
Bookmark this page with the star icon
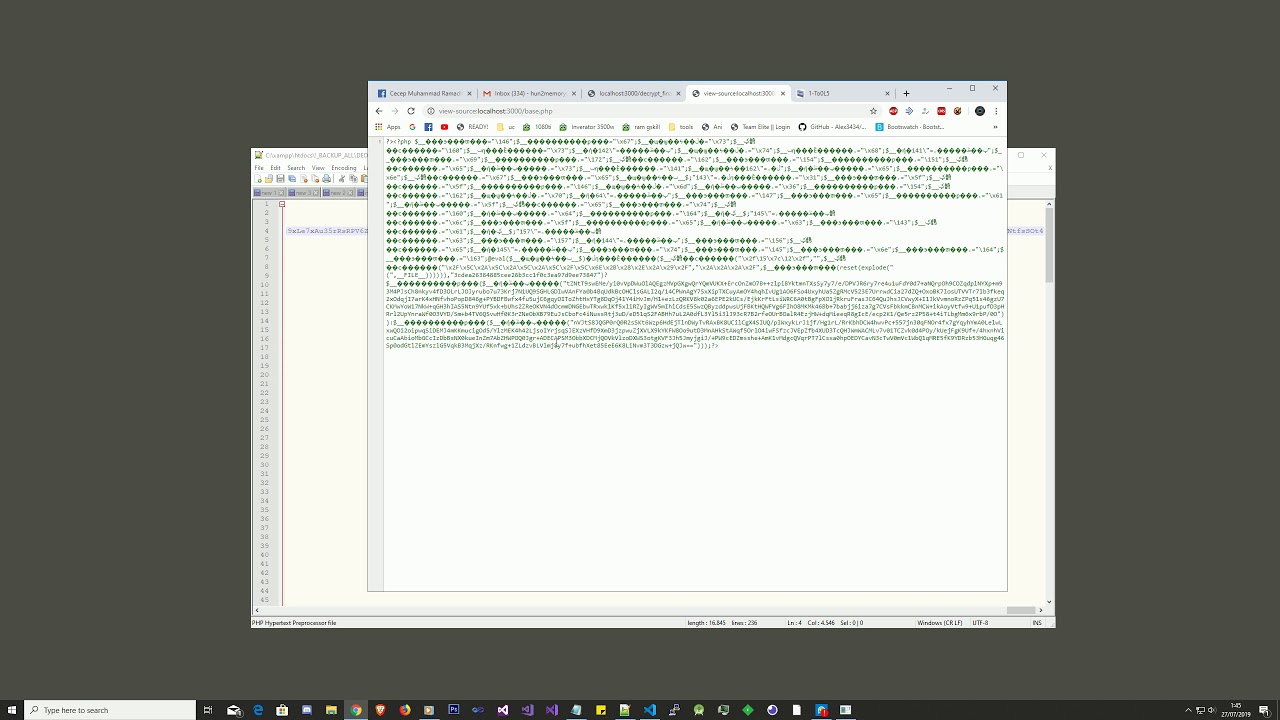point(873,111)
